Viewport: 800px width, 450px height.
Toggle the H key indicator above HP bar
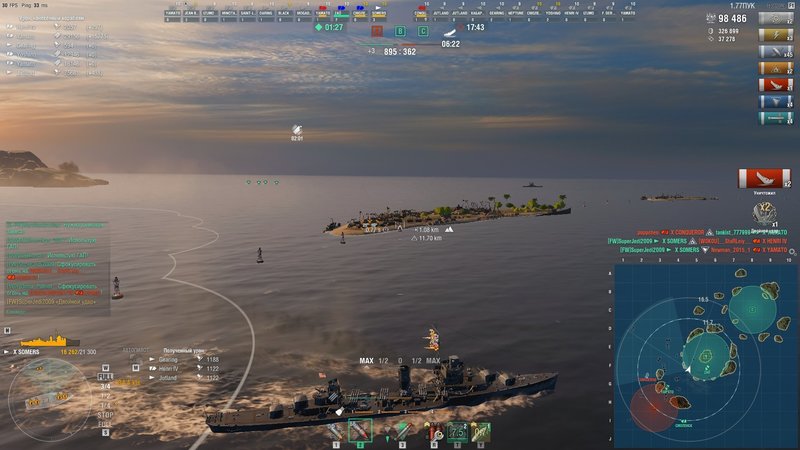tap(7, 331)
